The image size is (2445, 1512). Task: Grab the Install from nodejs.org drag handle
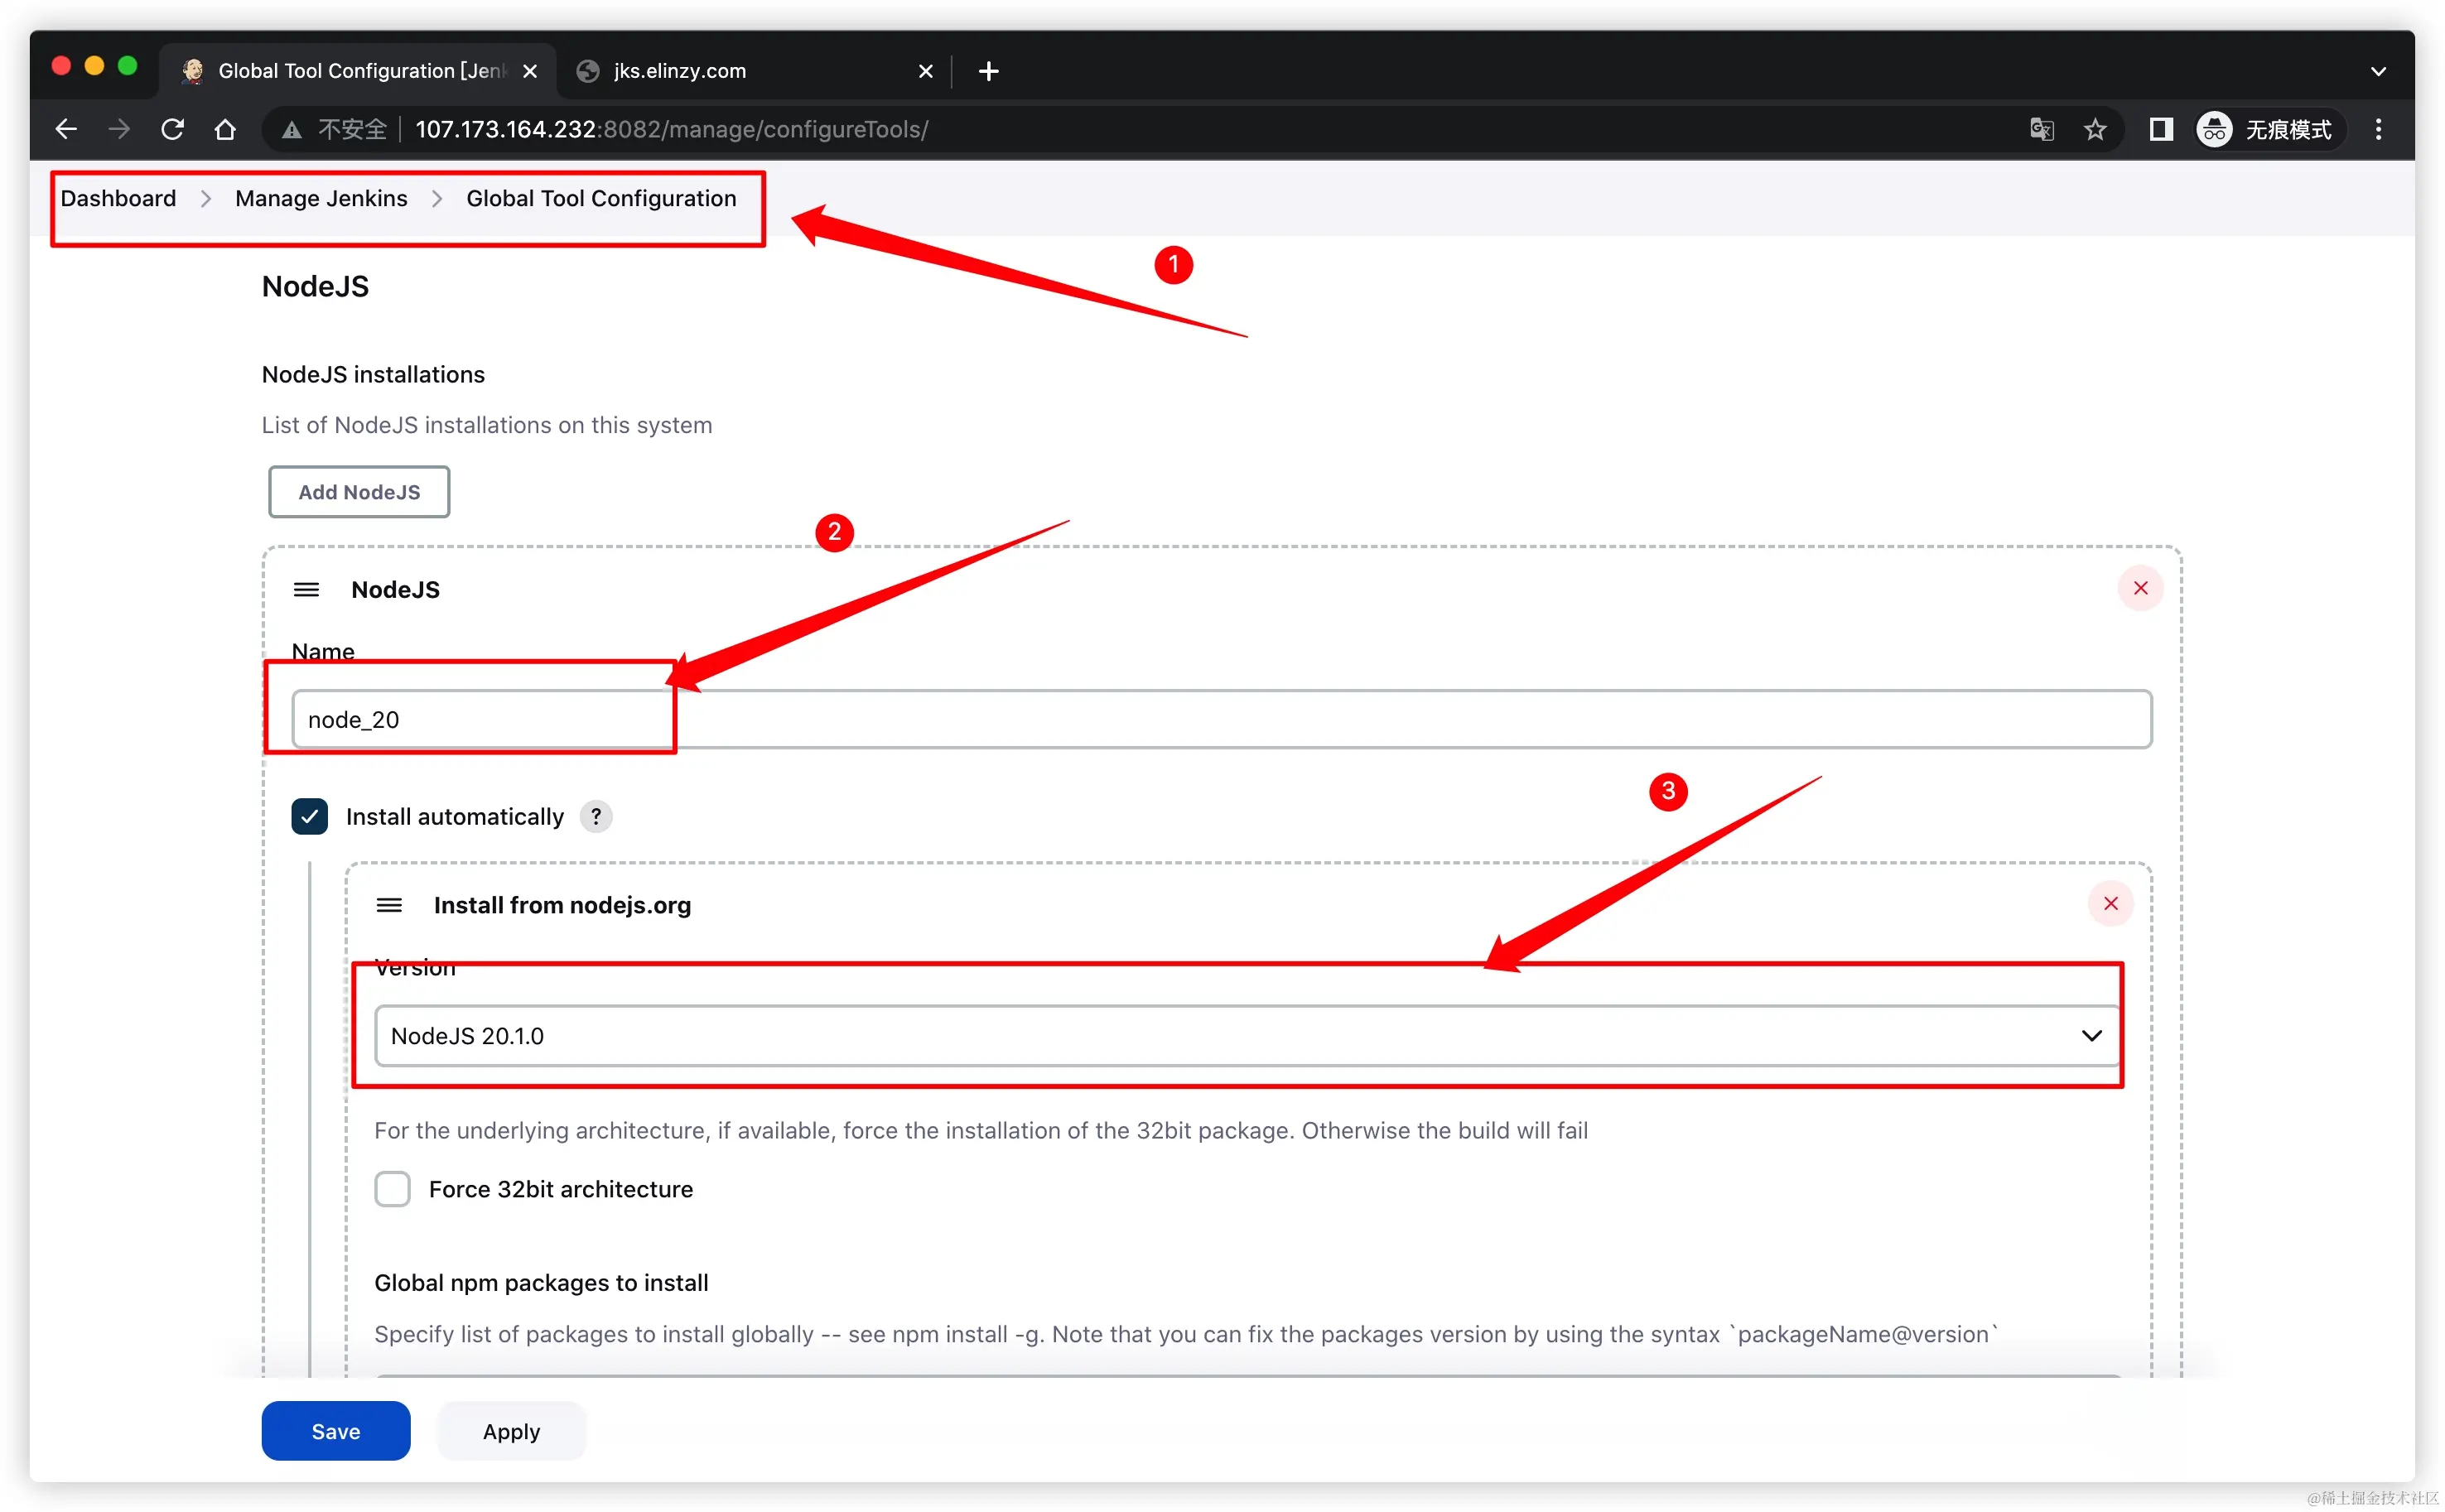(389, 905)
